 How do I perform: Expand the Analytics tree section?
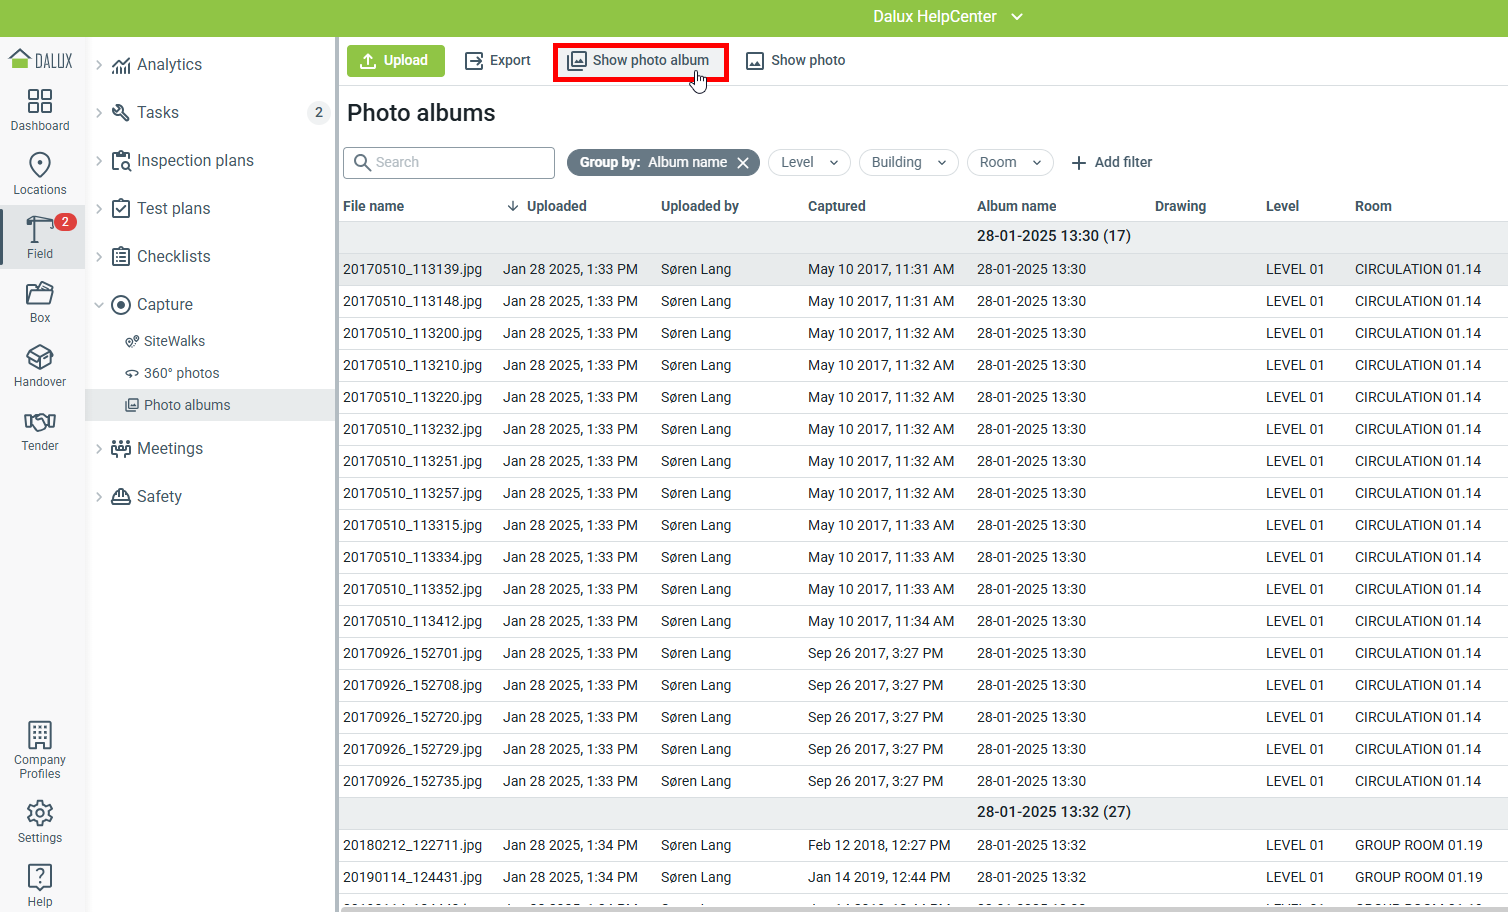[99, 65]
